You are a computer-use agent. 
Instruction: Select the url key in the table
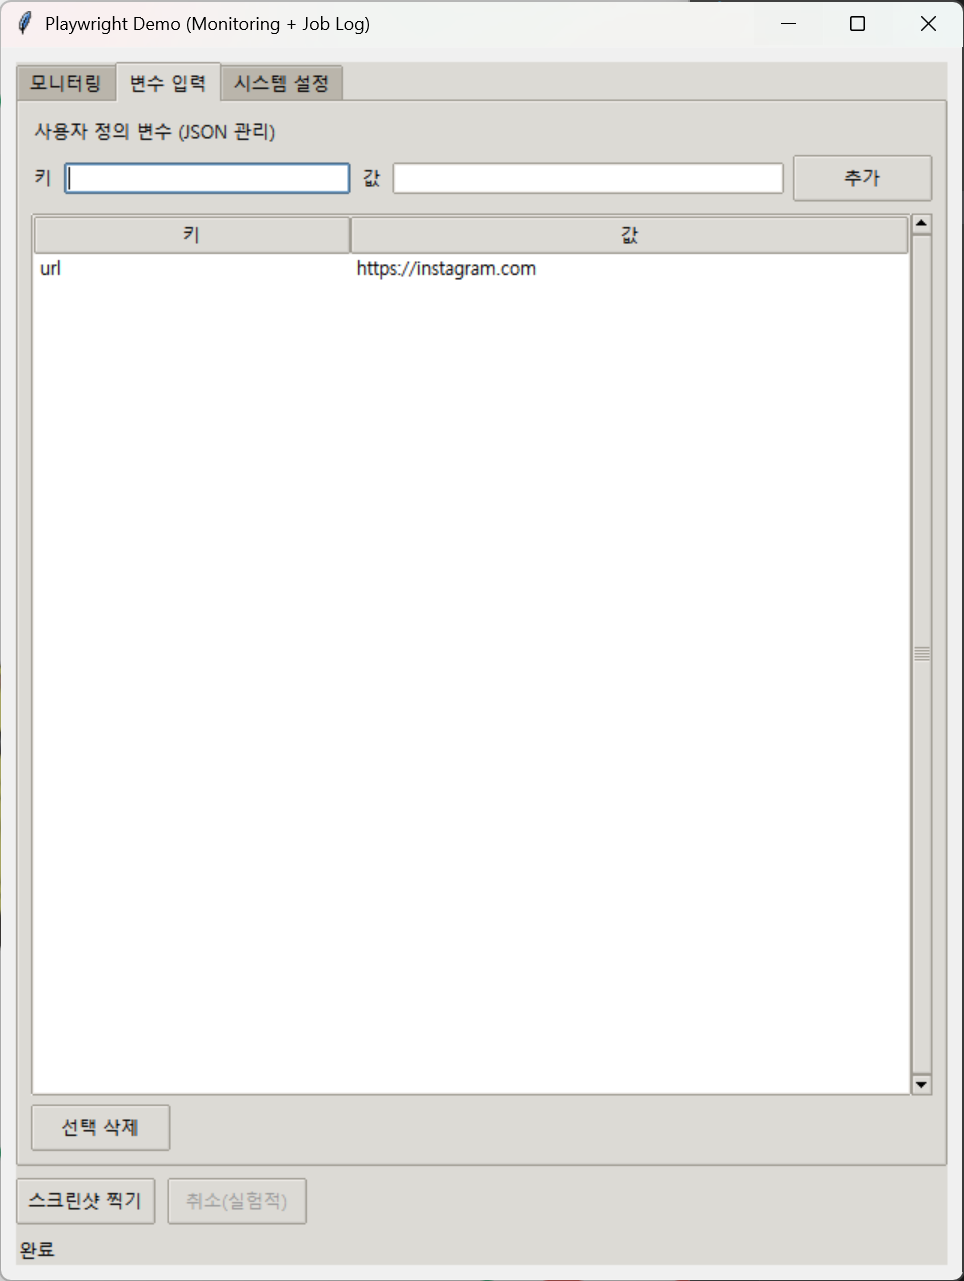click(51, 268)
